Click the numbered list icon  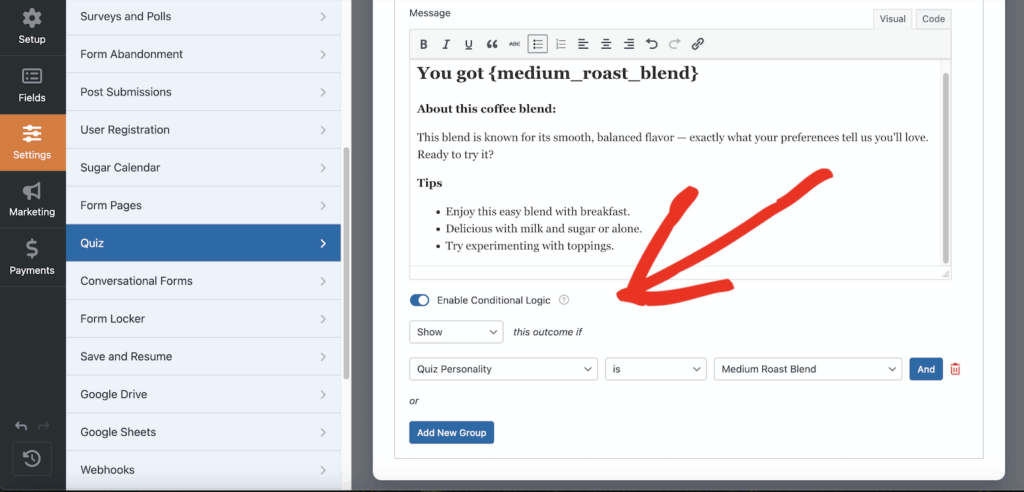[x=561, y=44]
